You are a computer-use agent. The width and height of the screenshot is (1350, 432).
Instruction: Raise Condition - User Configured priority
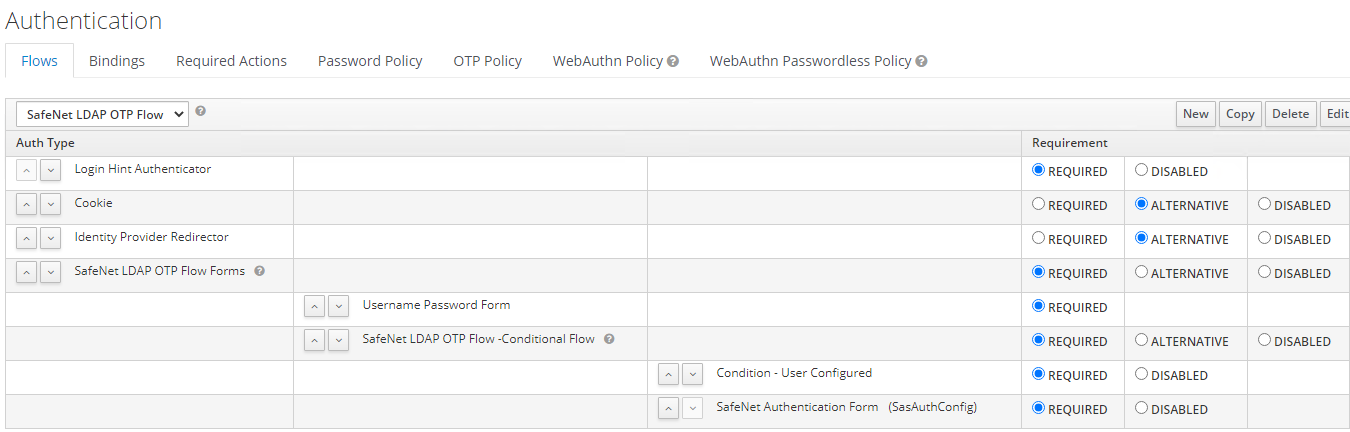[x=668, y=375]
